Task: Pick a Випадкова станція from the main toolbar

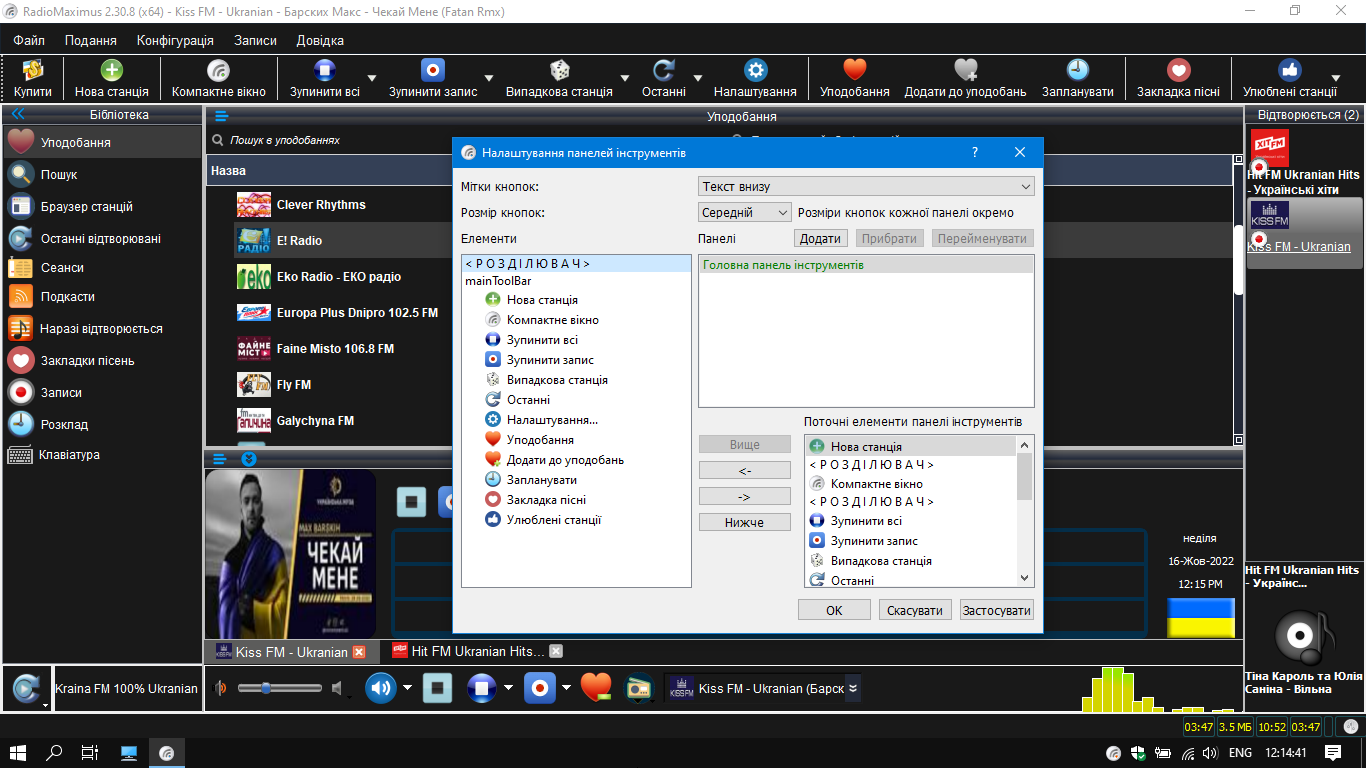Action: pos(559,79)
